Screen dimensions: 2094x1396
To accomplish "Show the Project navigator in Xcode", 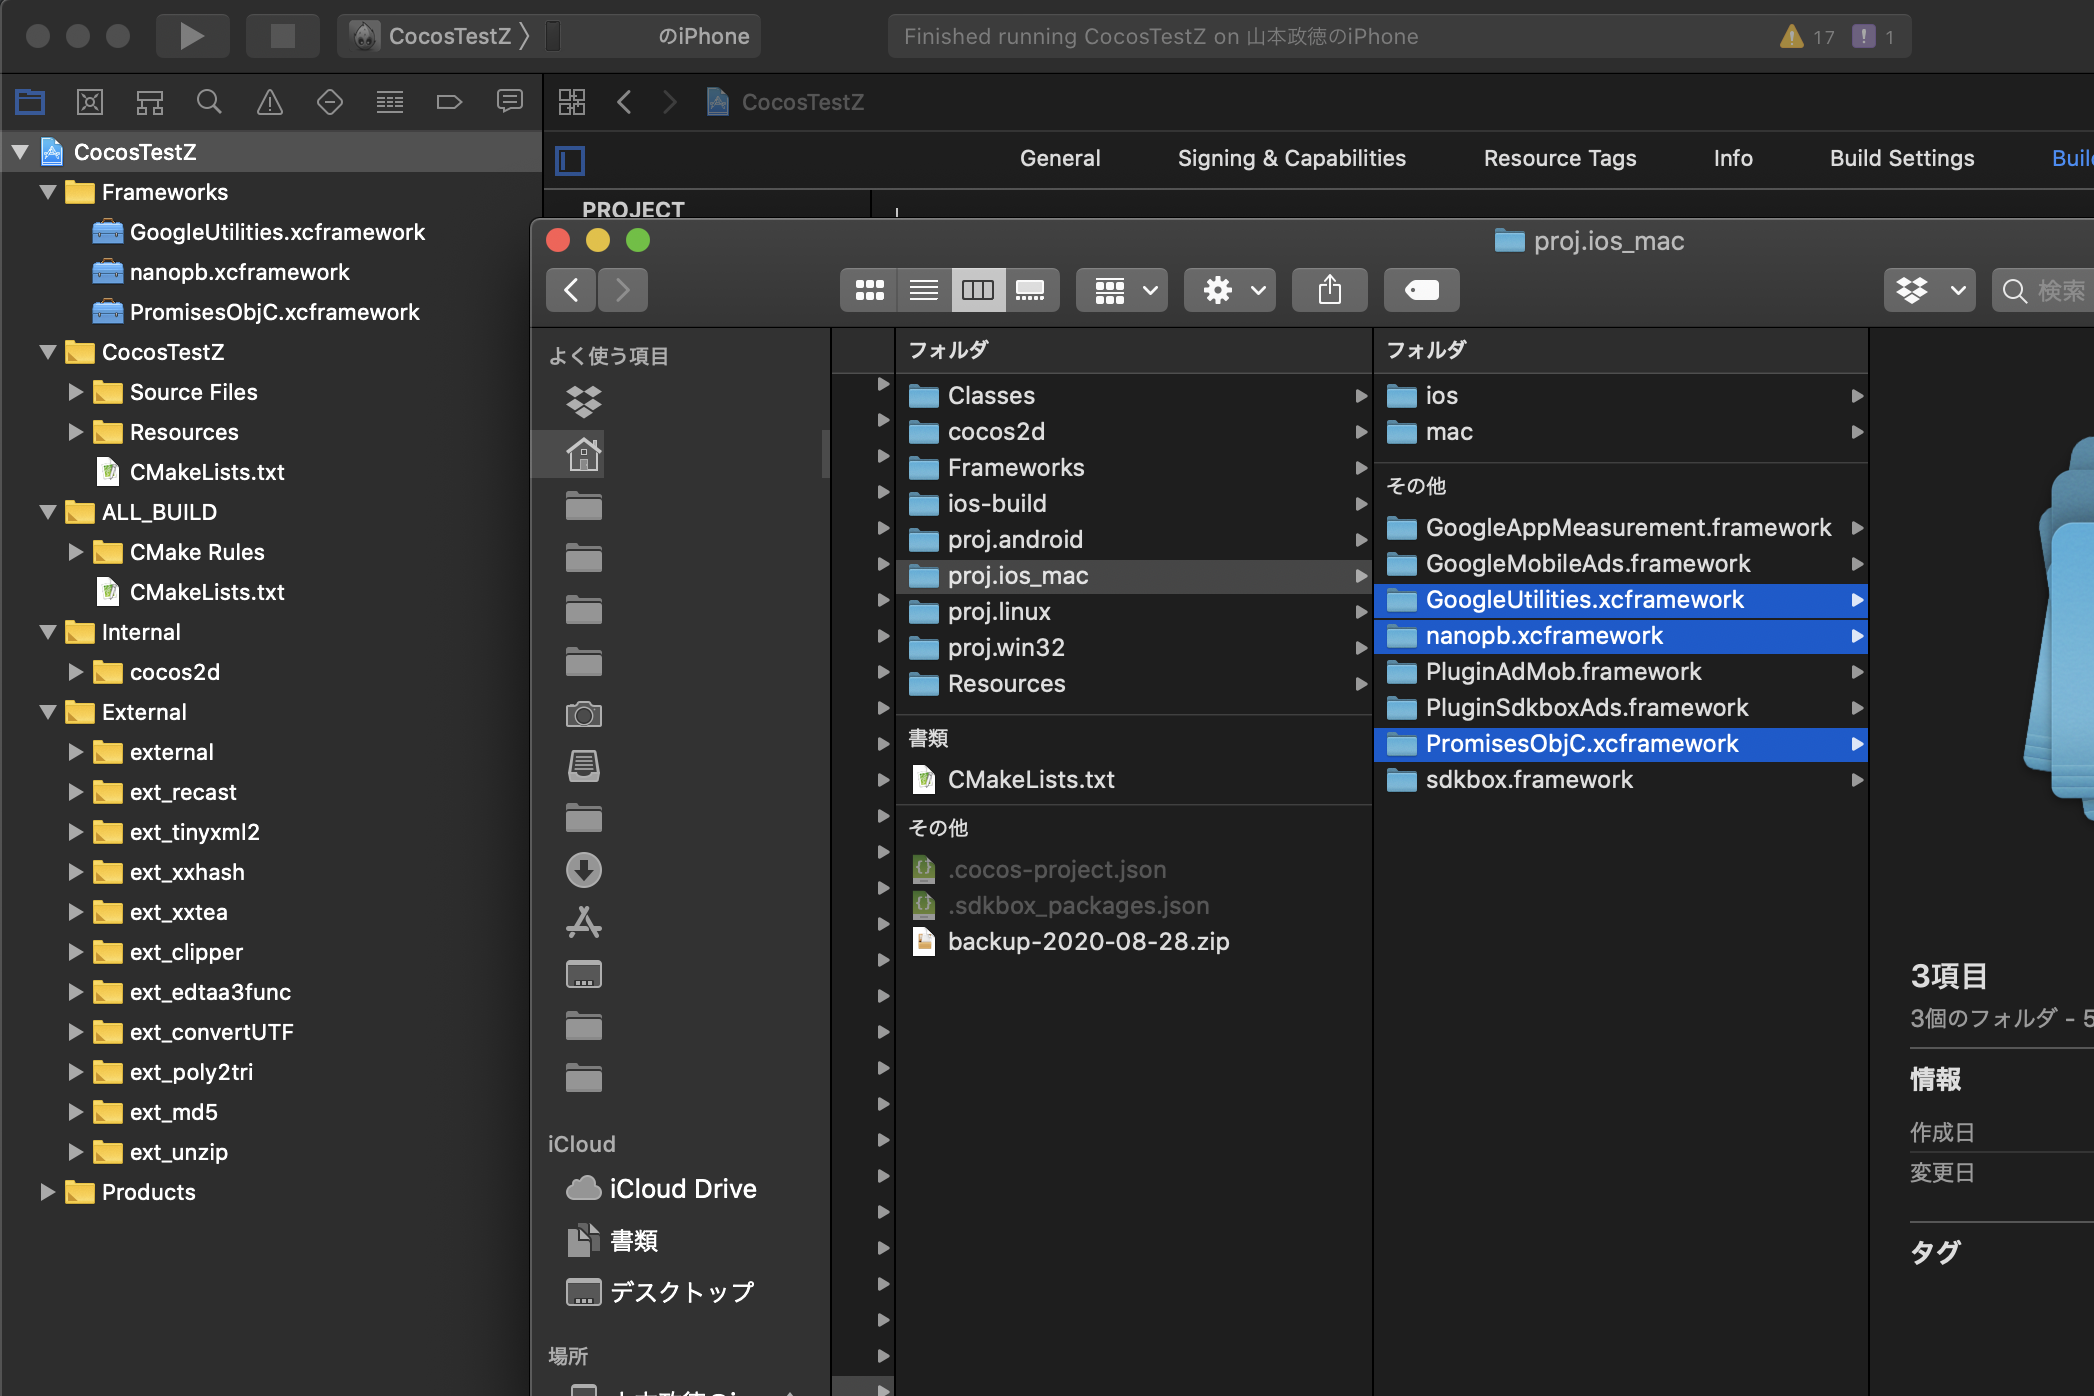I will click(x=30, y=102).
